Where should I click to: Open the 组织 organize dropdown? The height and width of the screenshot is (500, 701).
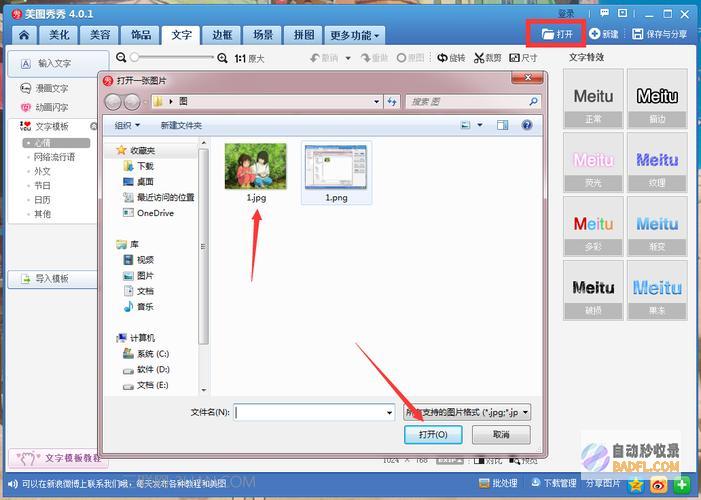coord(127,125)
